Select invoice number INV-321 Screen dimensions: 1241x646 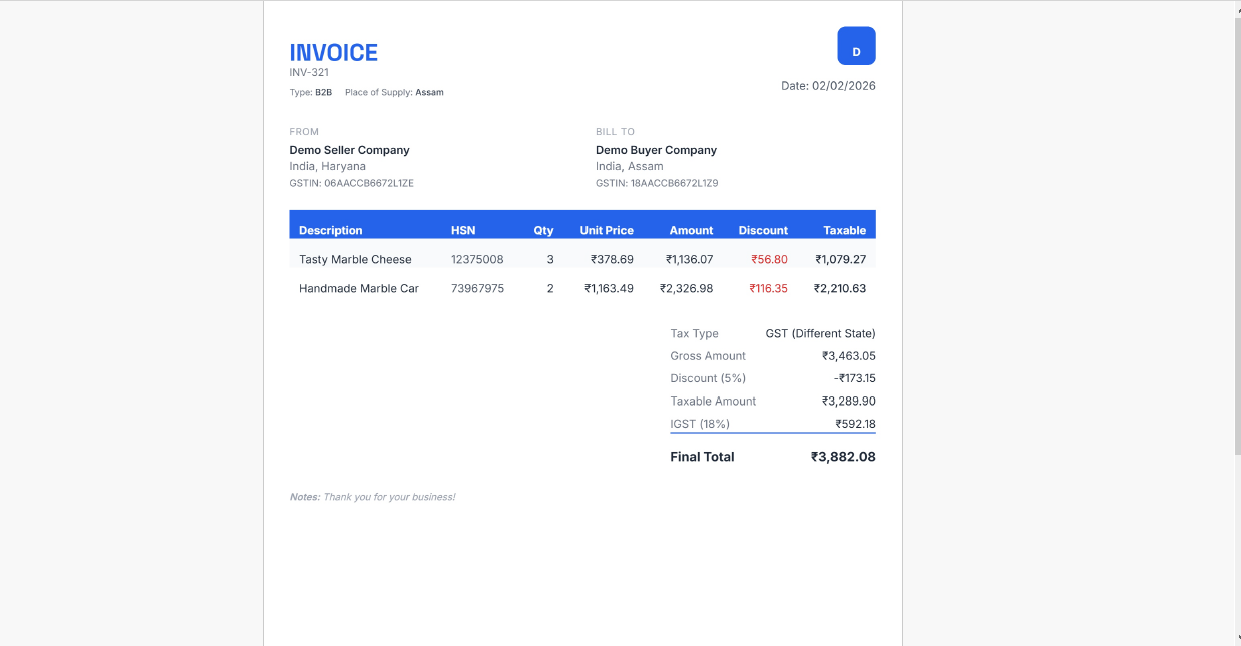tap(309, 73)
